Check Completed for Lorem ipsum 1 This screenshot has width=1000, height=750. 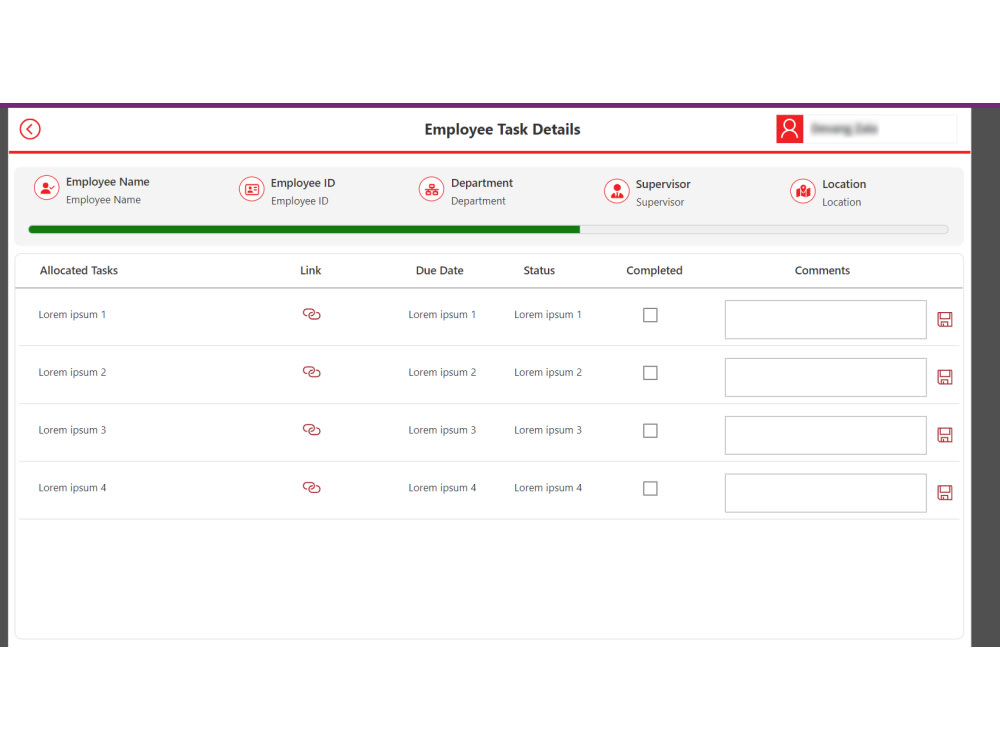click(x=650, y=315)
